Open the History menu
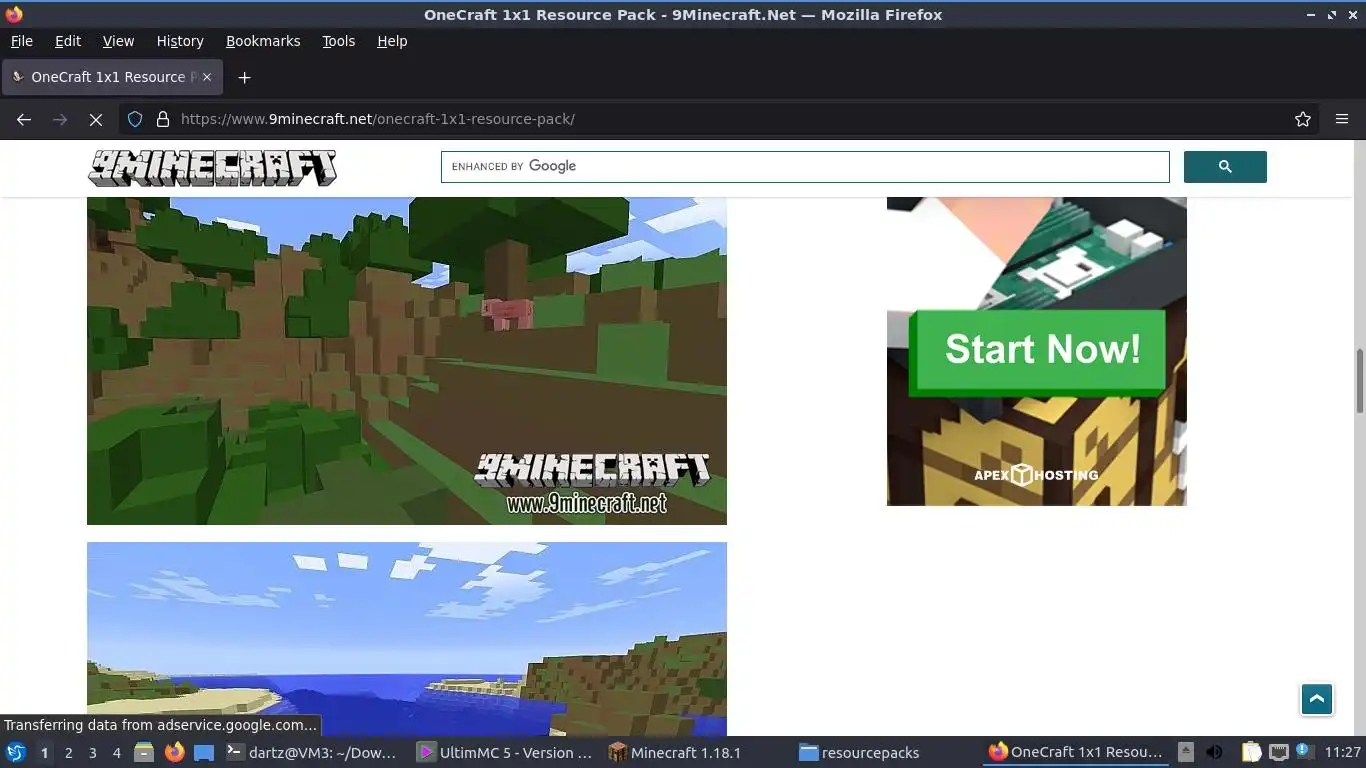The width and height of the screenshot is (1366, 768). point(180,41)
